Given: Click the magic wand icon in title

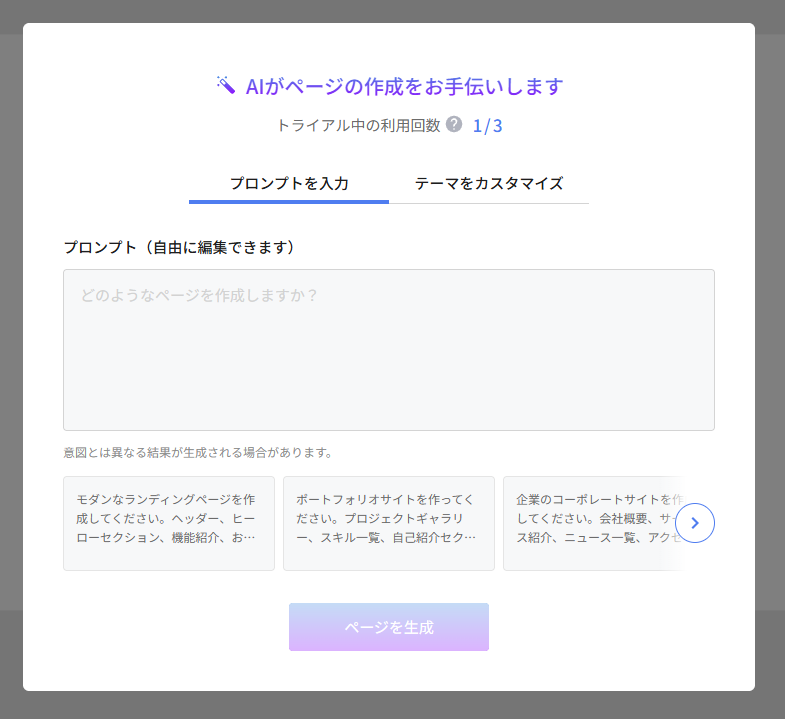Looking at the screenshot, I should [225, 85].
